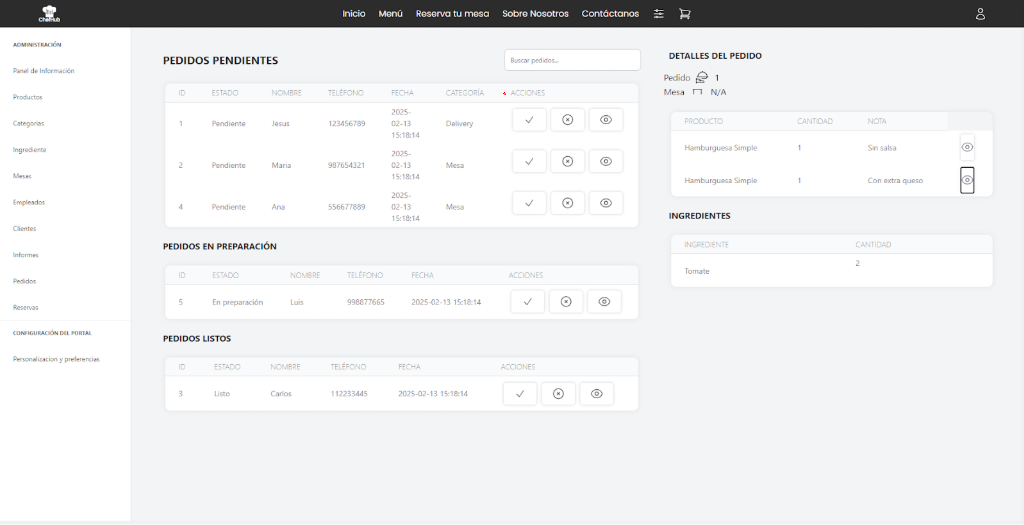Open Productos in admin sidebar
1024x525 pixels.
[x=27, y=97]
